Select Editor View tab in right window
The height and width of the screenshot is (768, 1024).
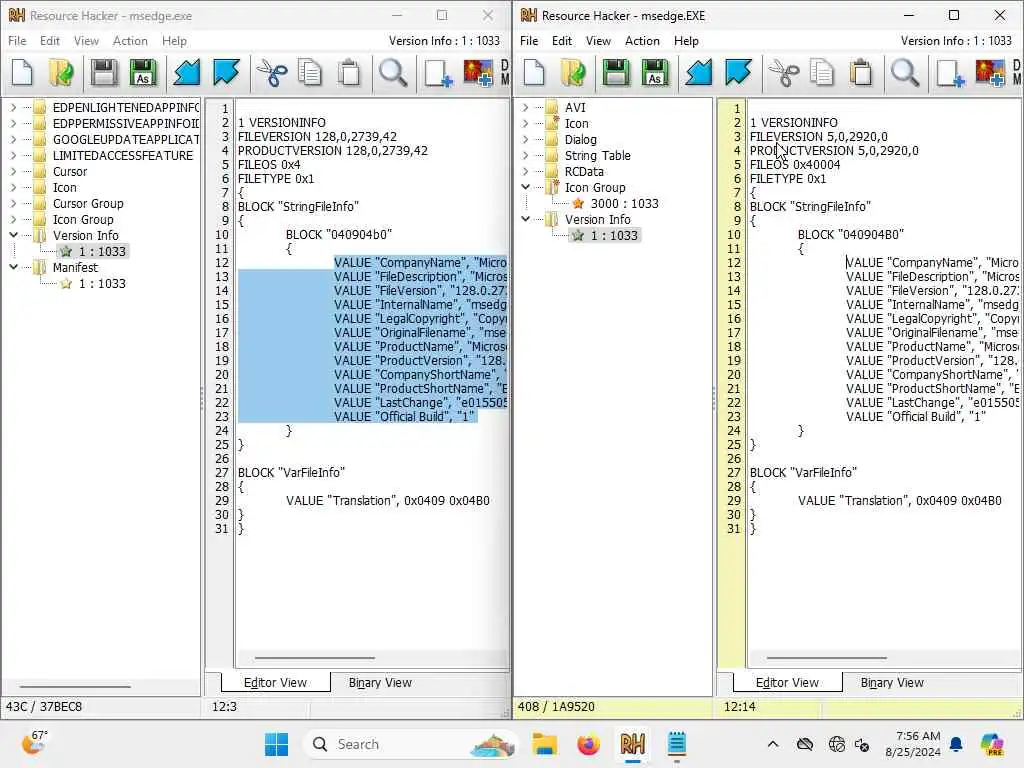787,682
